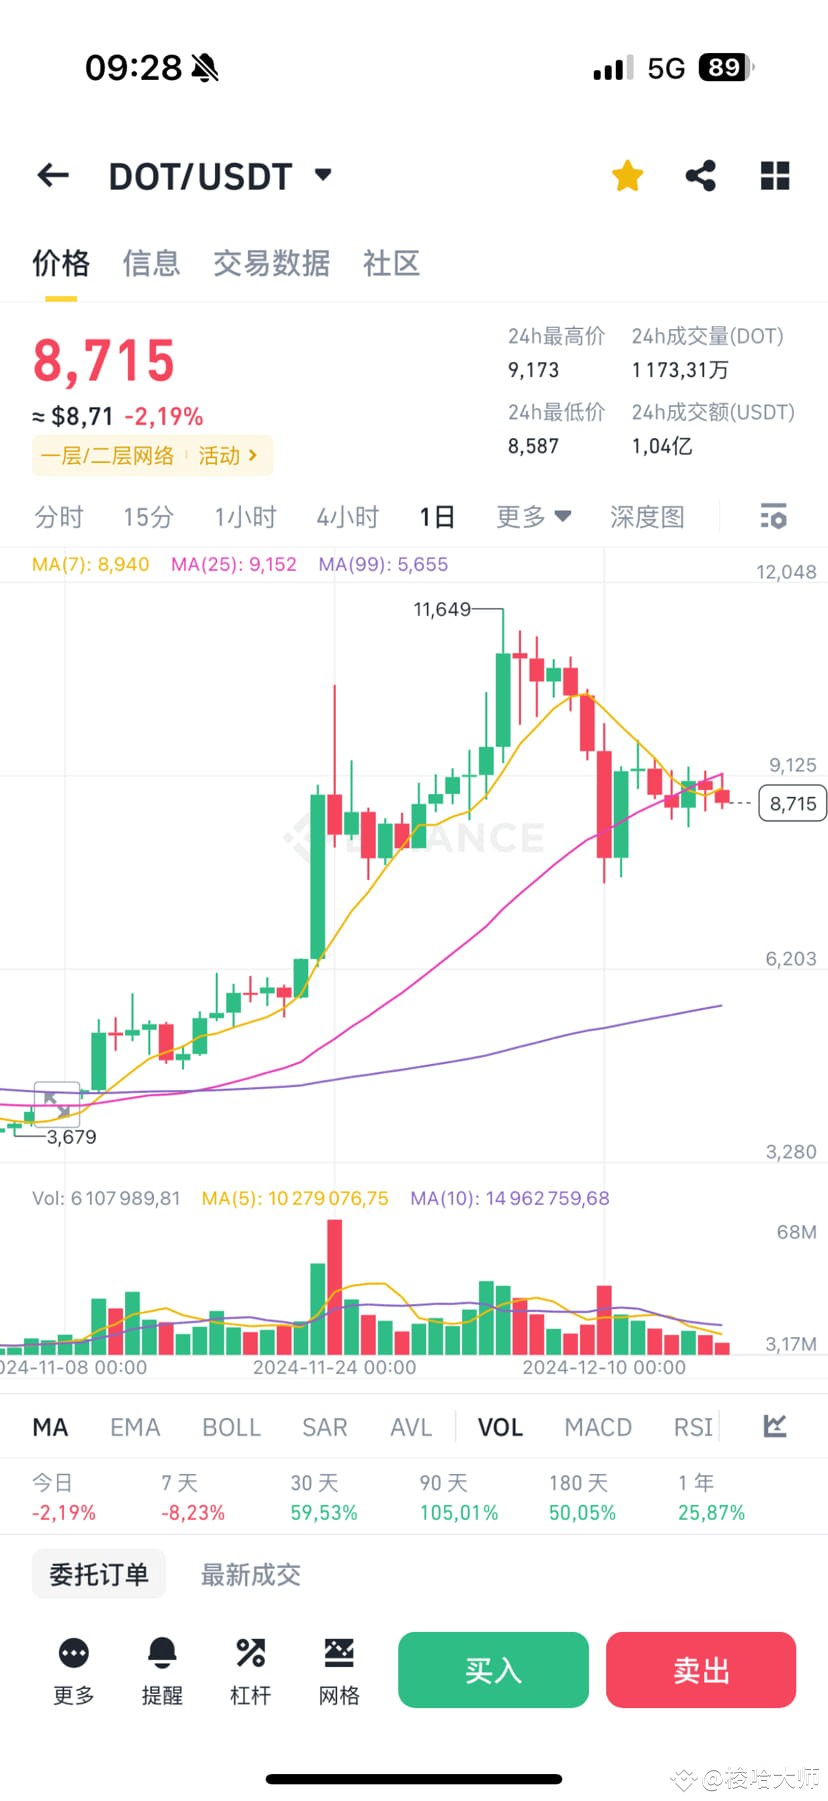This screenshot has width=828, height=1801.
Task: Open the grid layout icon top right
Action: point(774,174)
